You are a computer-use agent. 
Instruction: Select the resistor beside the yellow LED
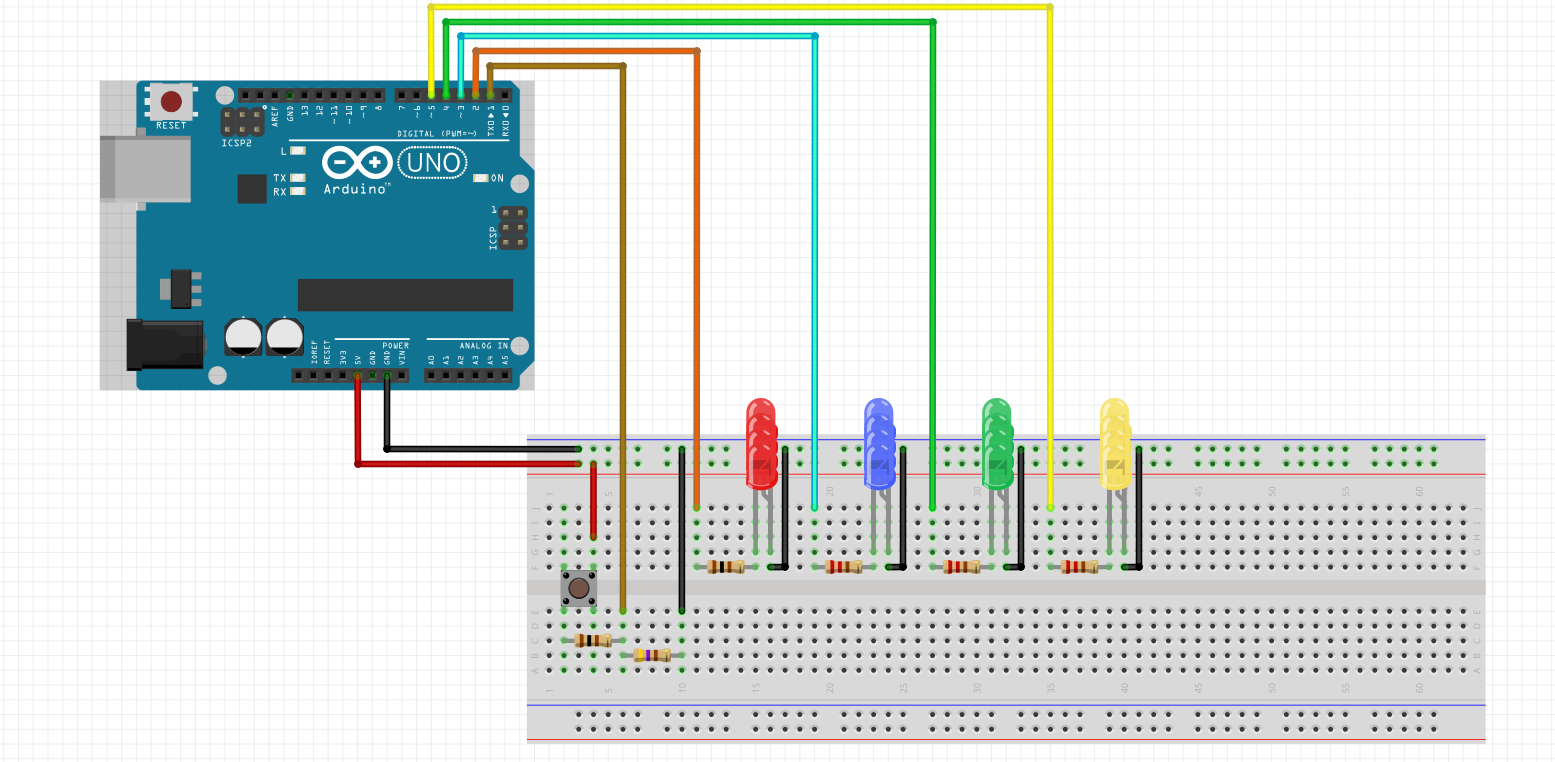coord(1080,567)
